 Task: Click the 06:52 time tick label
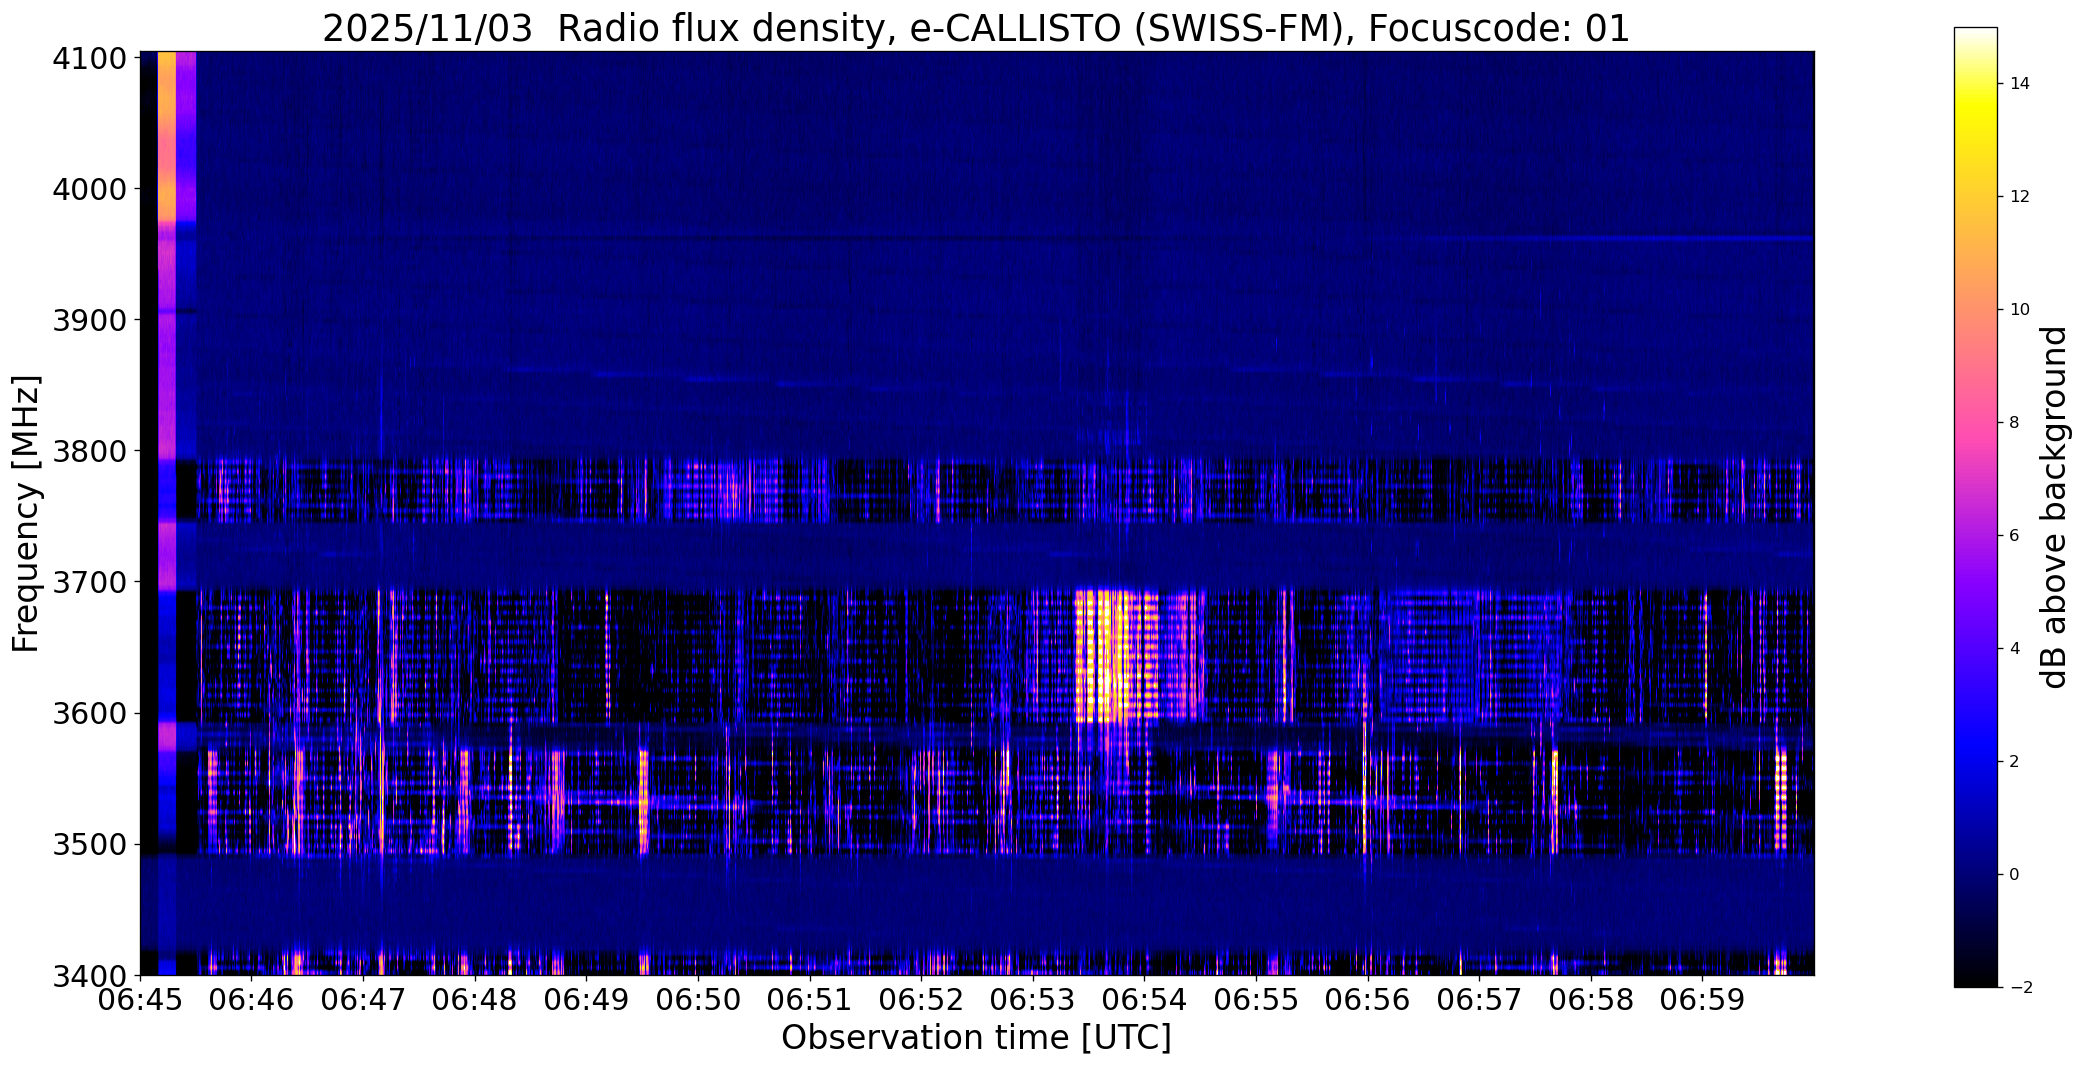point(921,1000)
